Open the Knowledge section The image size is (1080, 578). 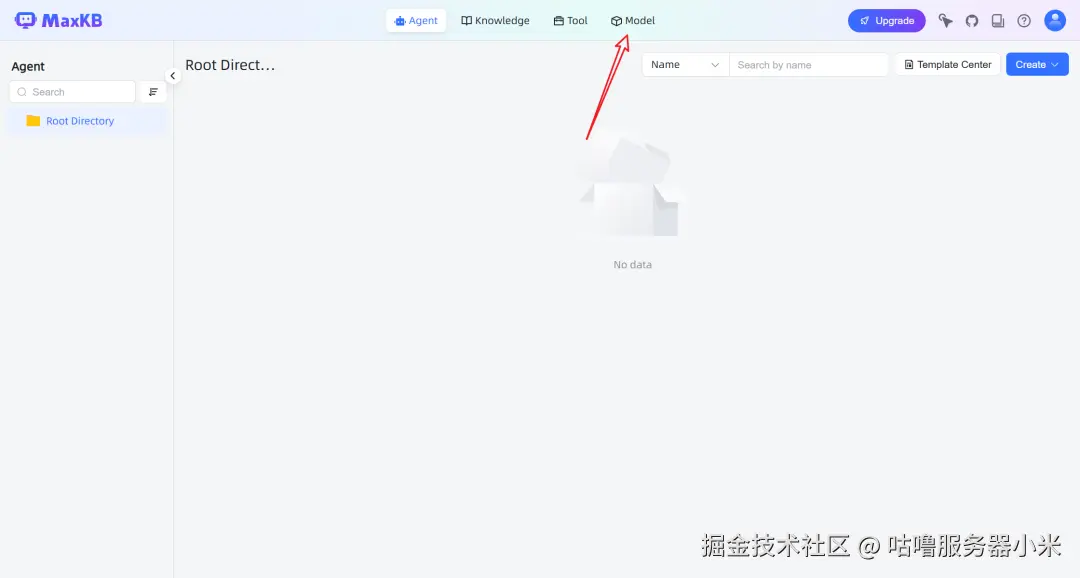coord(495,20)
